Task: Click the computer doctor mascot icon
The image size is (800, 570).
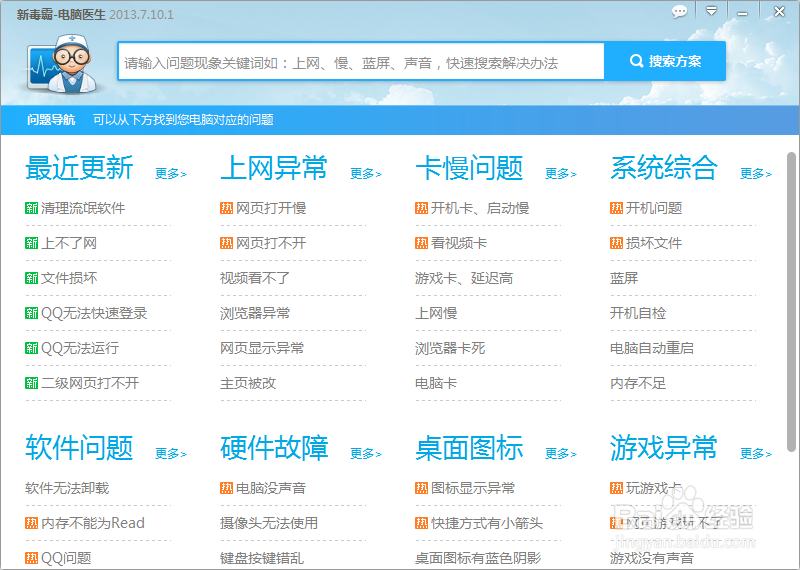Action: click(63, 65)
